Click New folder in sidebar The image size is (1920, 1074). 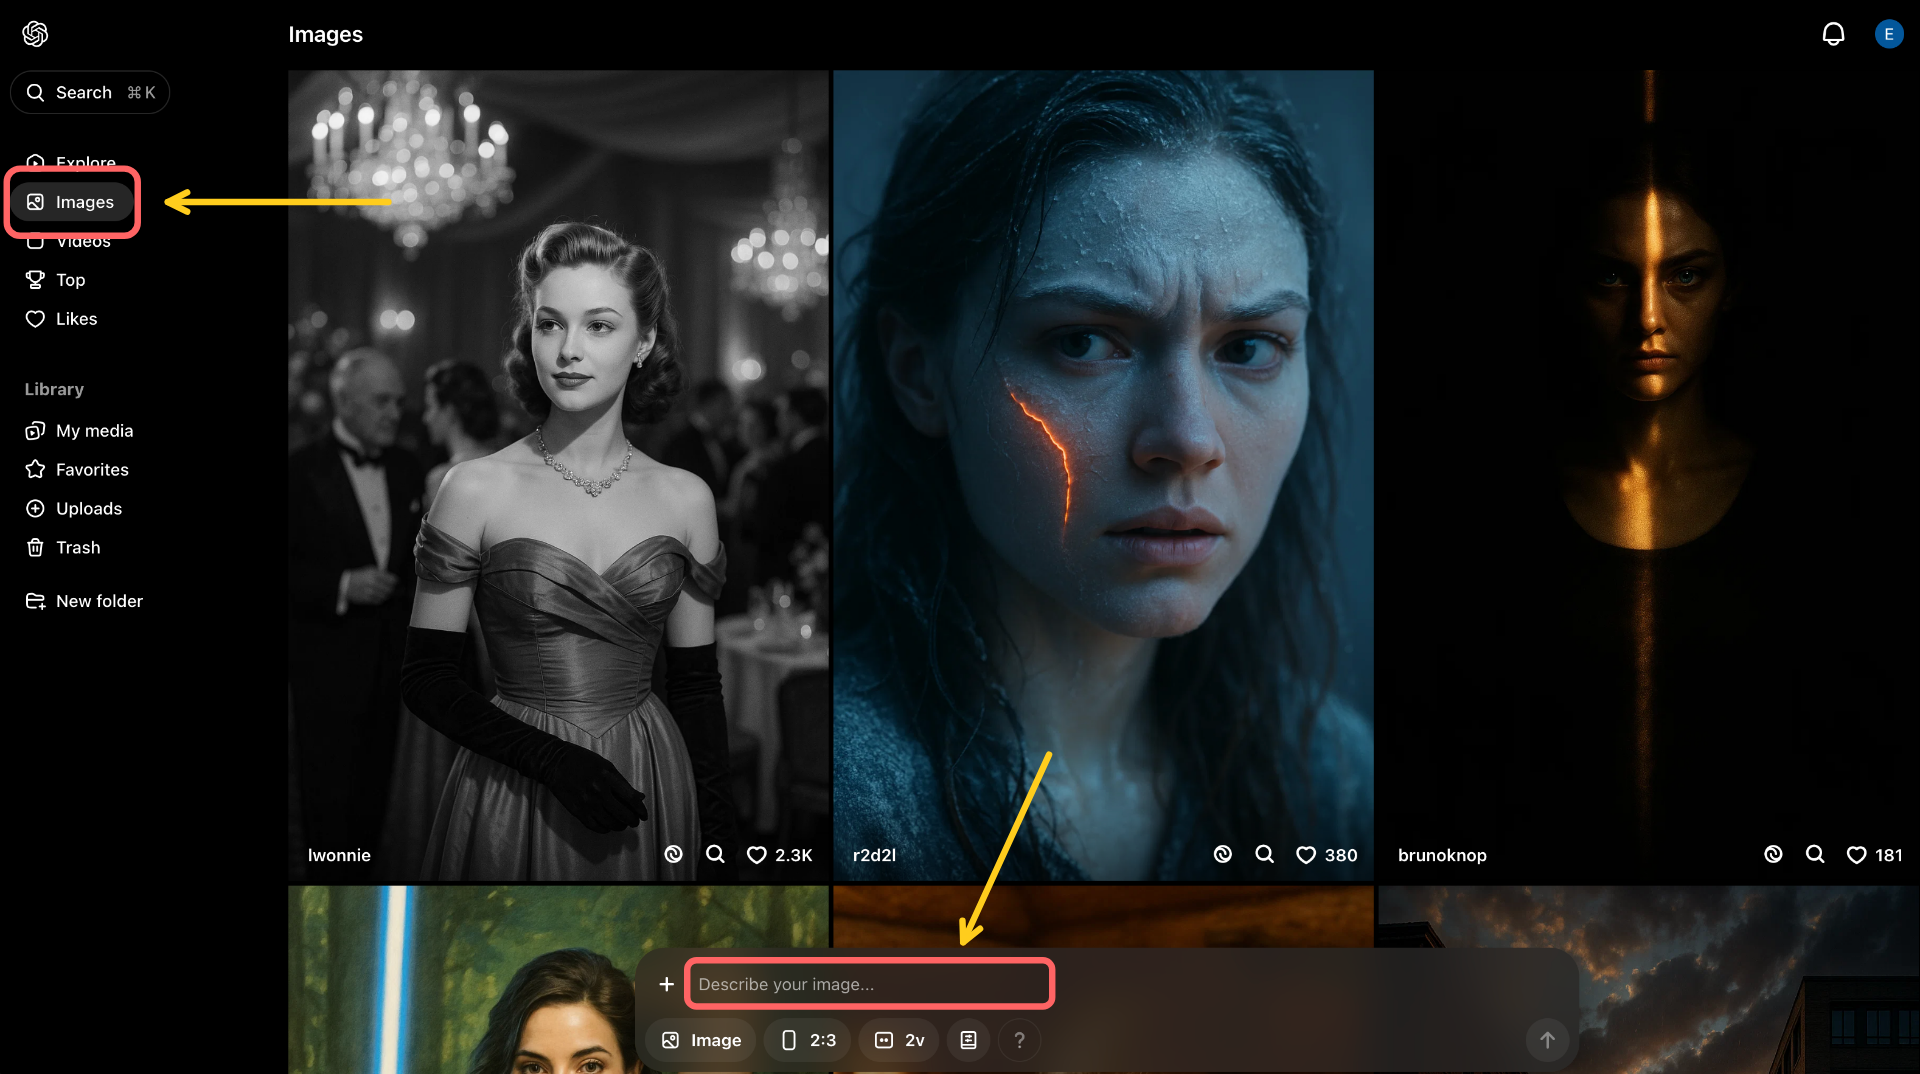[99, 601]
